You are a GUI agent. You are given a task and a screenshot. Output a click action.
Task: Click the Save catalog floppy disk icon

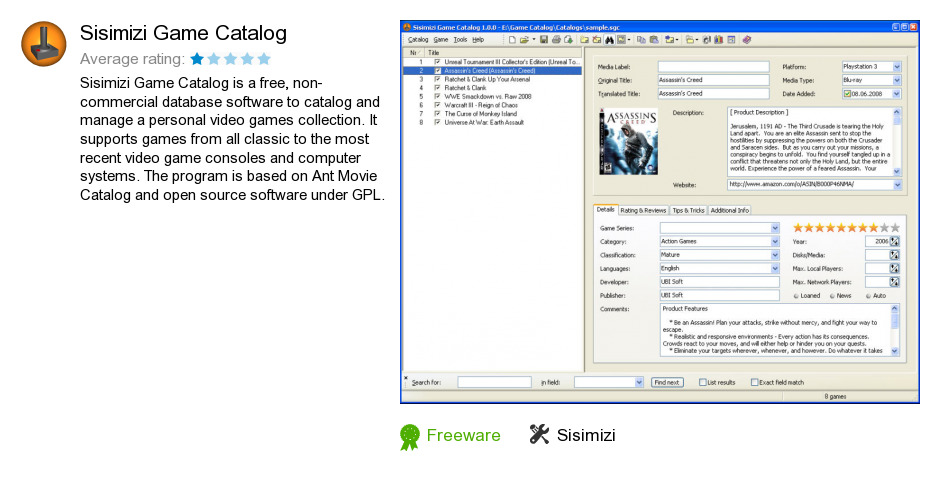(x=544, y=40)
